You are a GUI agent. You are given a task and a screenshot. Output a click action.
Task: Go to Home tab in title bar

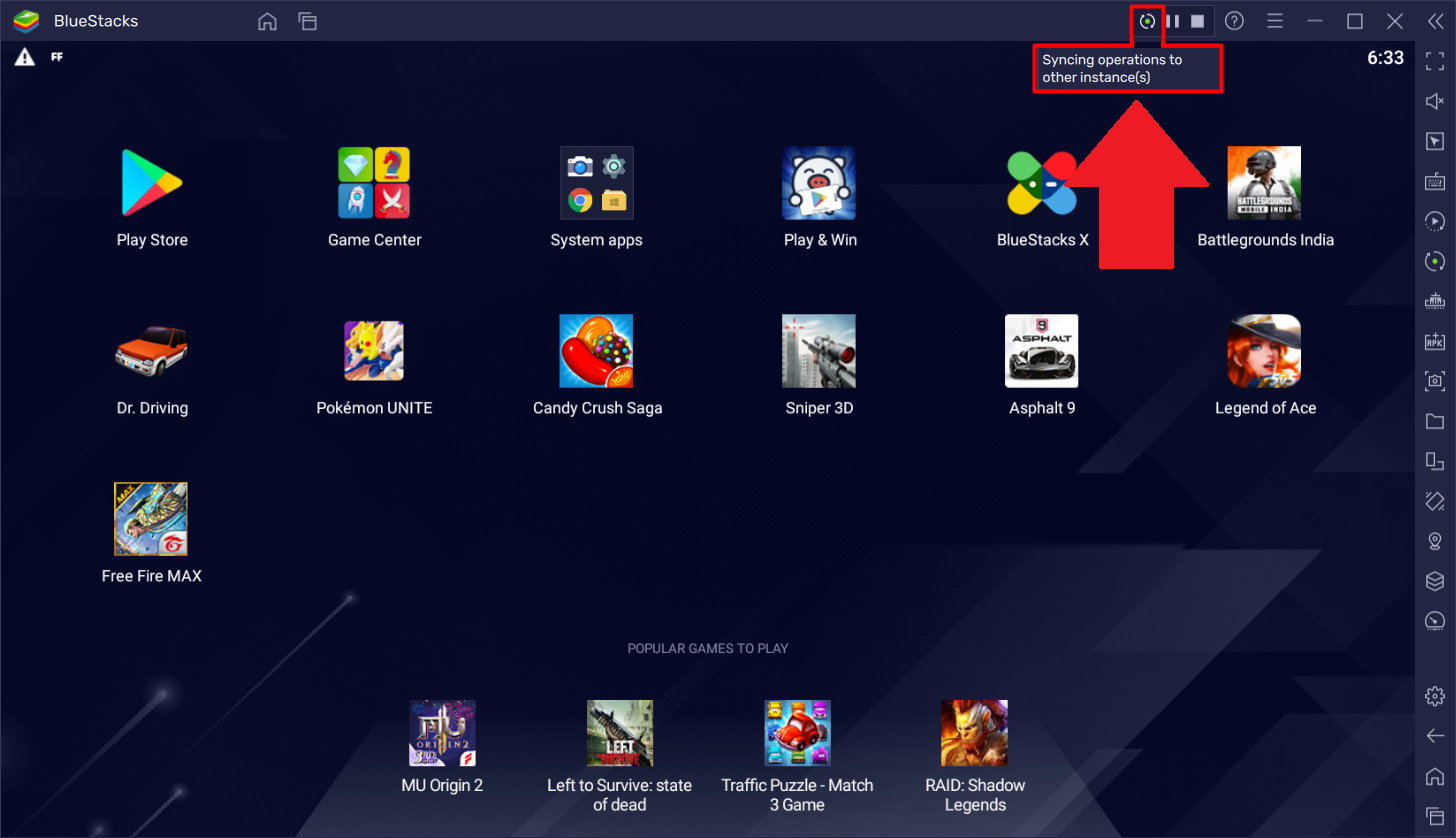point(267,21)
